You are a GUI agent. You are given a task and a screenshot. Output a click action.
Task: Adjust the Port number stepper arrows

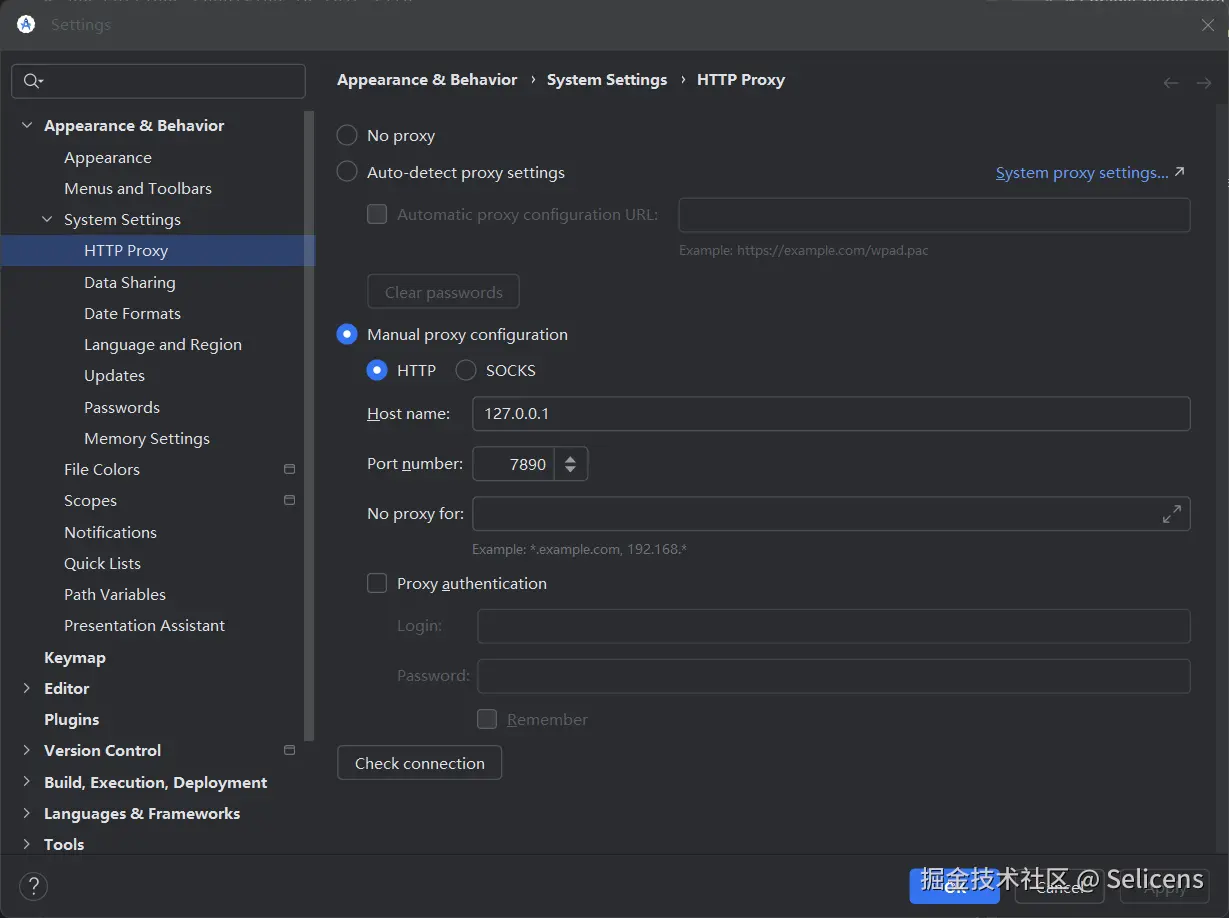pos(570,464)
